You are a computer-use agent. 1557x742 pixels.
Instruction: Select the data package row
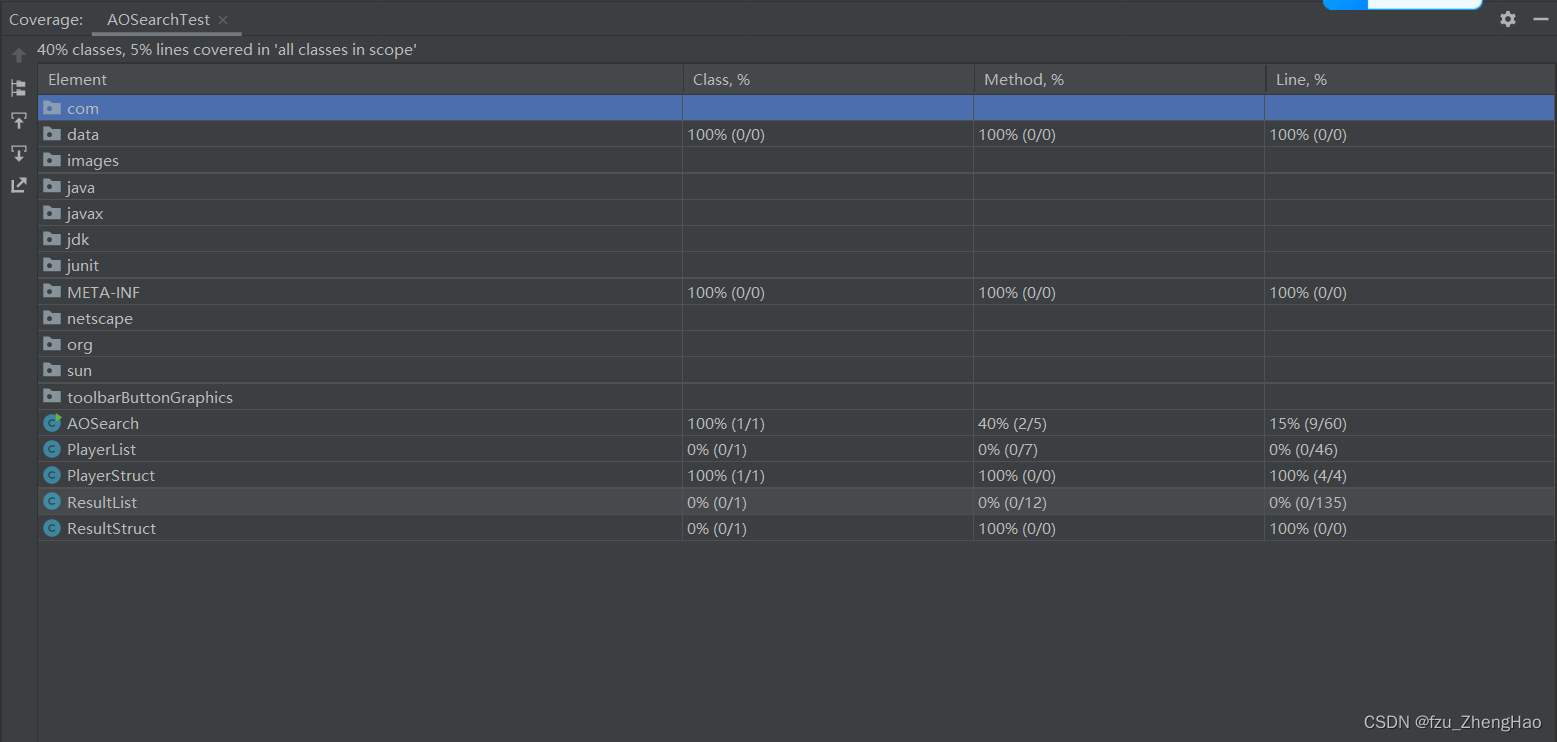click(x=796, y=134)
